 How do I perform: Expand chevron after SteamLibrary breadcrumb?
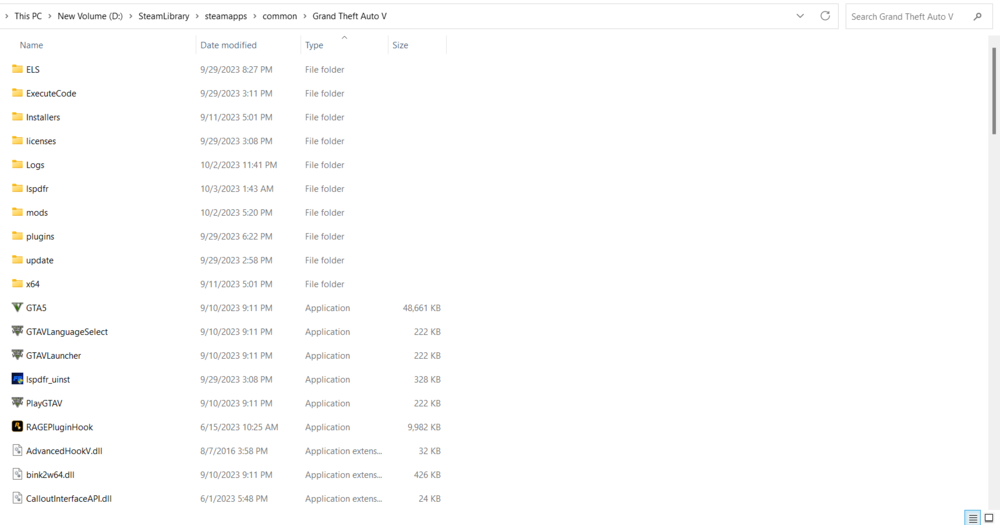pos(197,16)
